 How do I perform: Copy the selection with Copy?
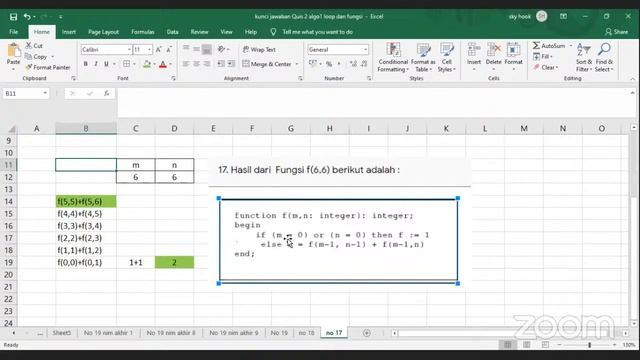36,56
